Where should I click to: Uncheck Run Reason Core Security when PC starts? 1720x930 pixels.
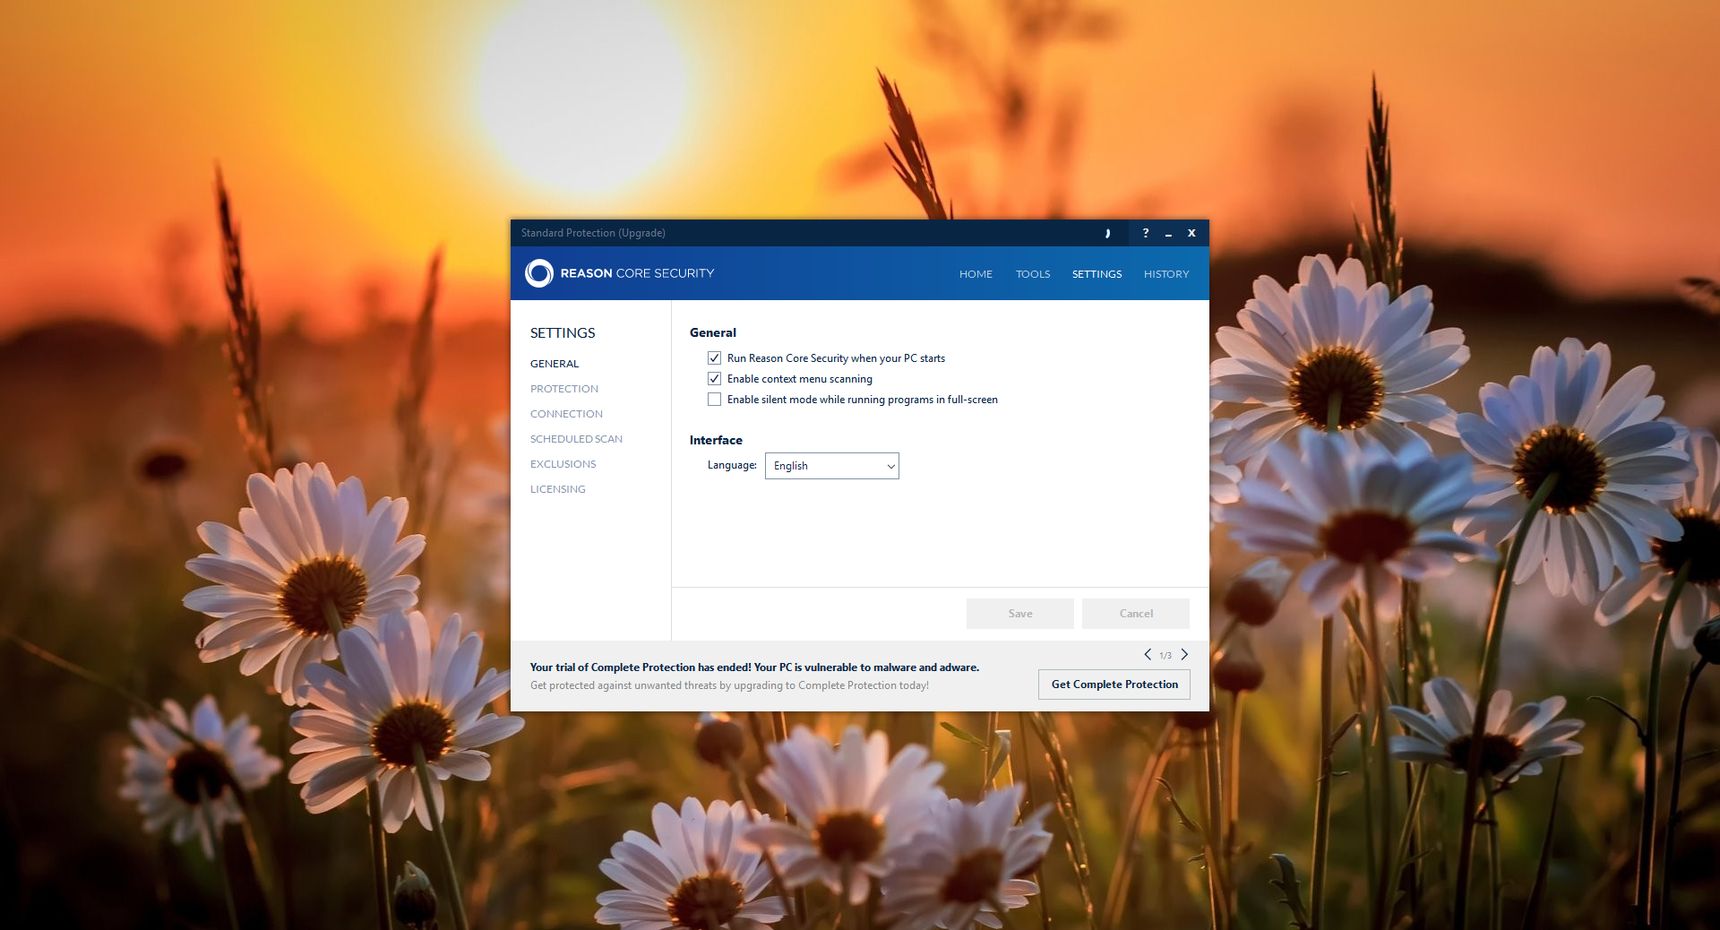pos(714,358)
